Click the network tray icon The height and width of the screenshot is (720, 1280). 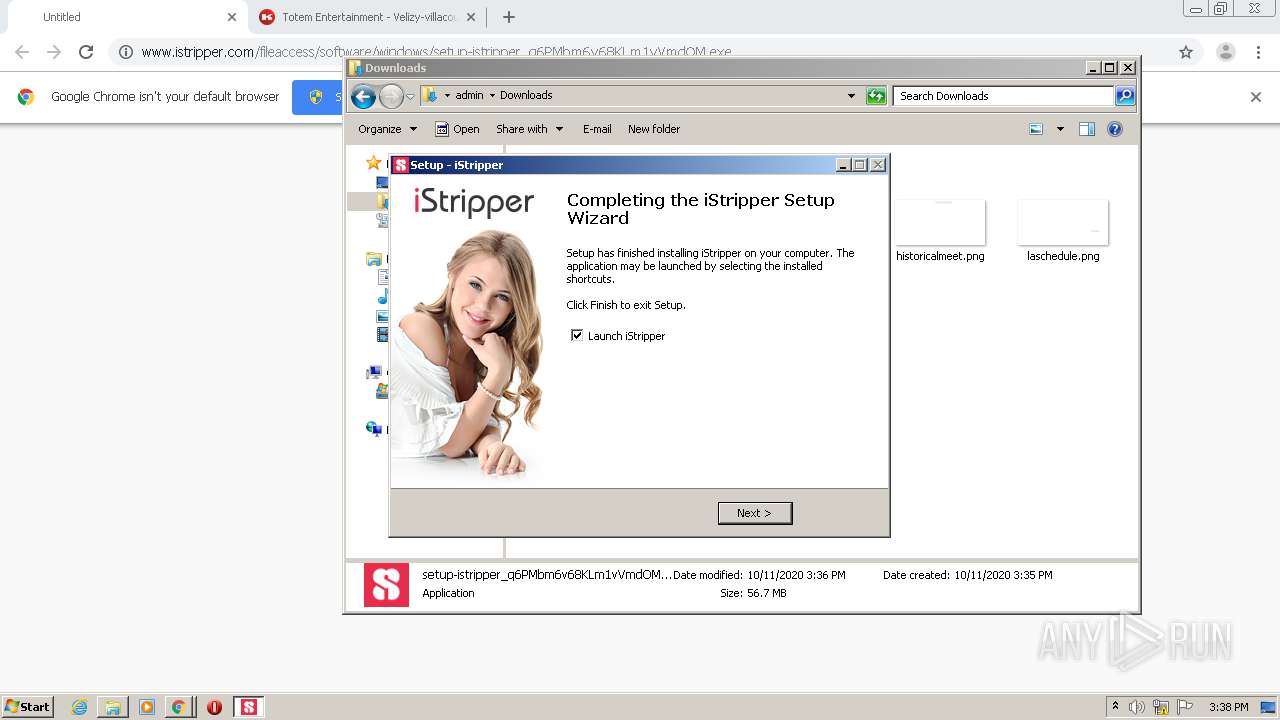pos(1161,707)
